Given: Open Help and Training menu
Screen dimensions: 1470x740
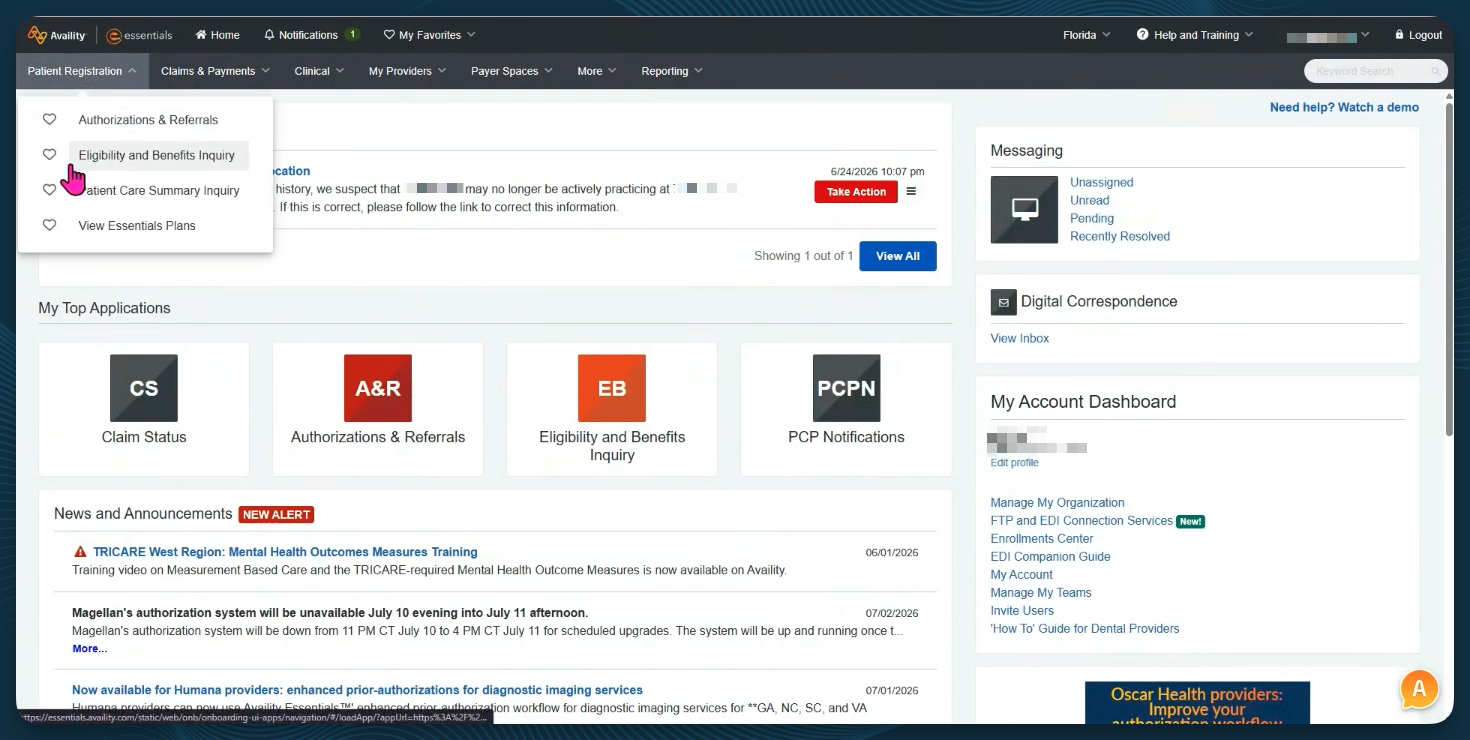Looking at the screenshot, I should (x=1194, y=35).
